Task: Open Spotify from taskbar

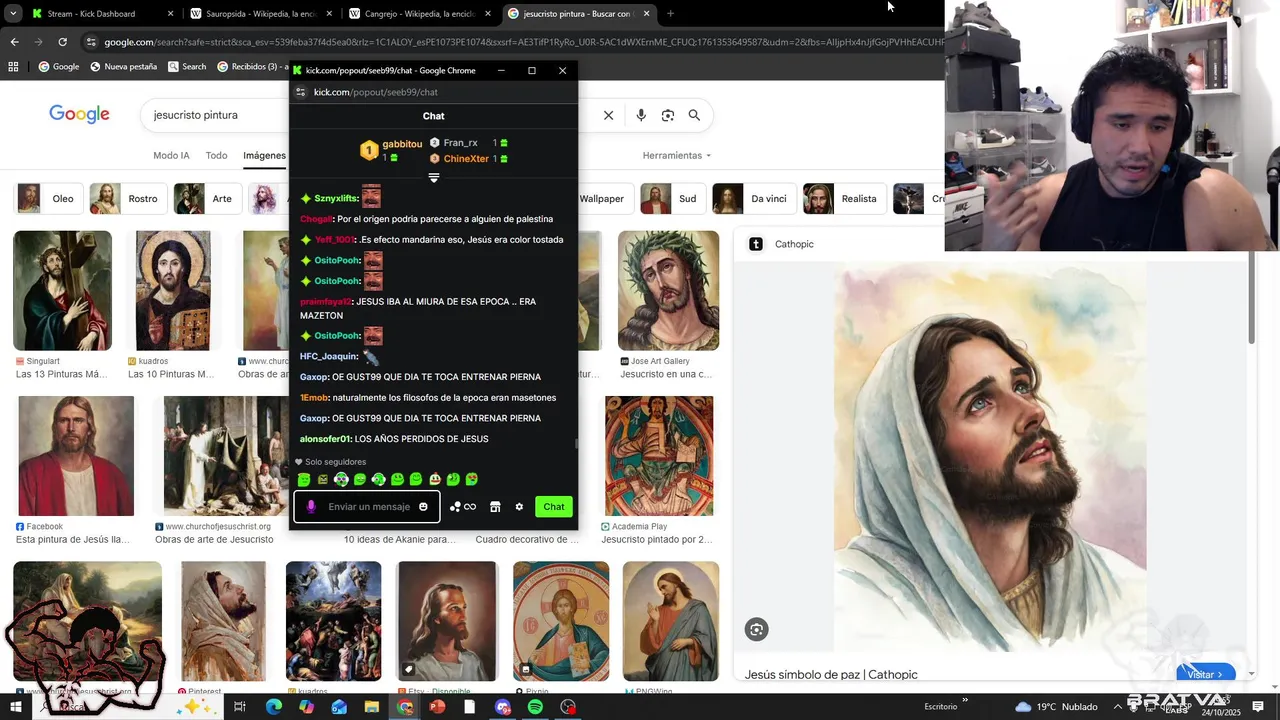Action: pyautogui.click(x=535, y=707)
